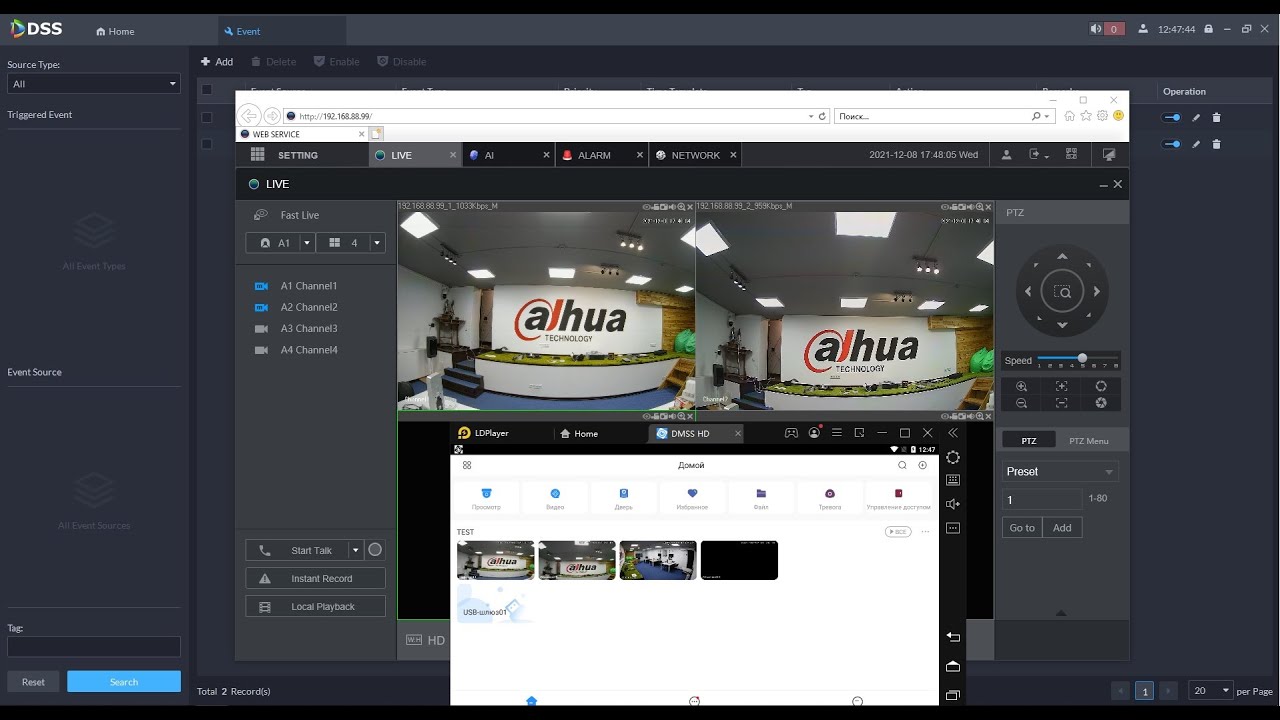The image size is (1280, 720).
Task: Check the header select-all checkbox
Action: pos(207,90)
